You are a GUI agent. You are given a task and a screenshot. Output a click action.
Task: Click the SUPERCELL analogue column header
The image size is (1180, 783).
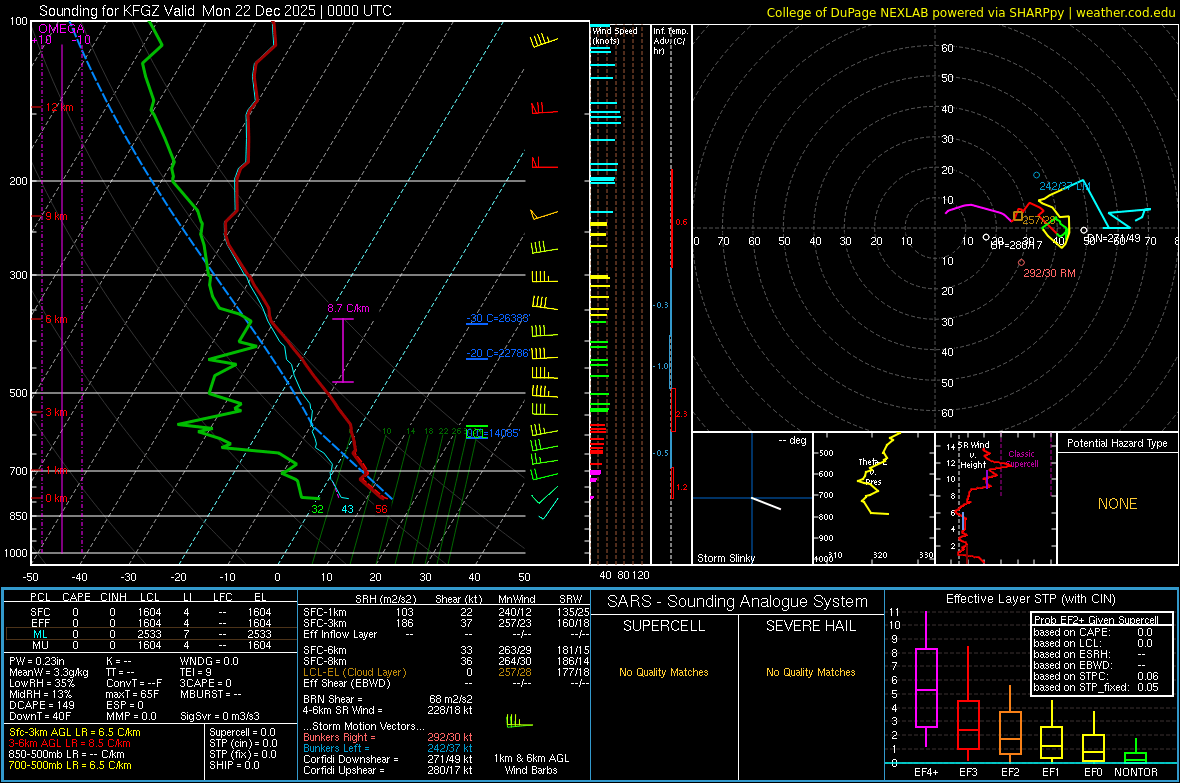point(664,626)
